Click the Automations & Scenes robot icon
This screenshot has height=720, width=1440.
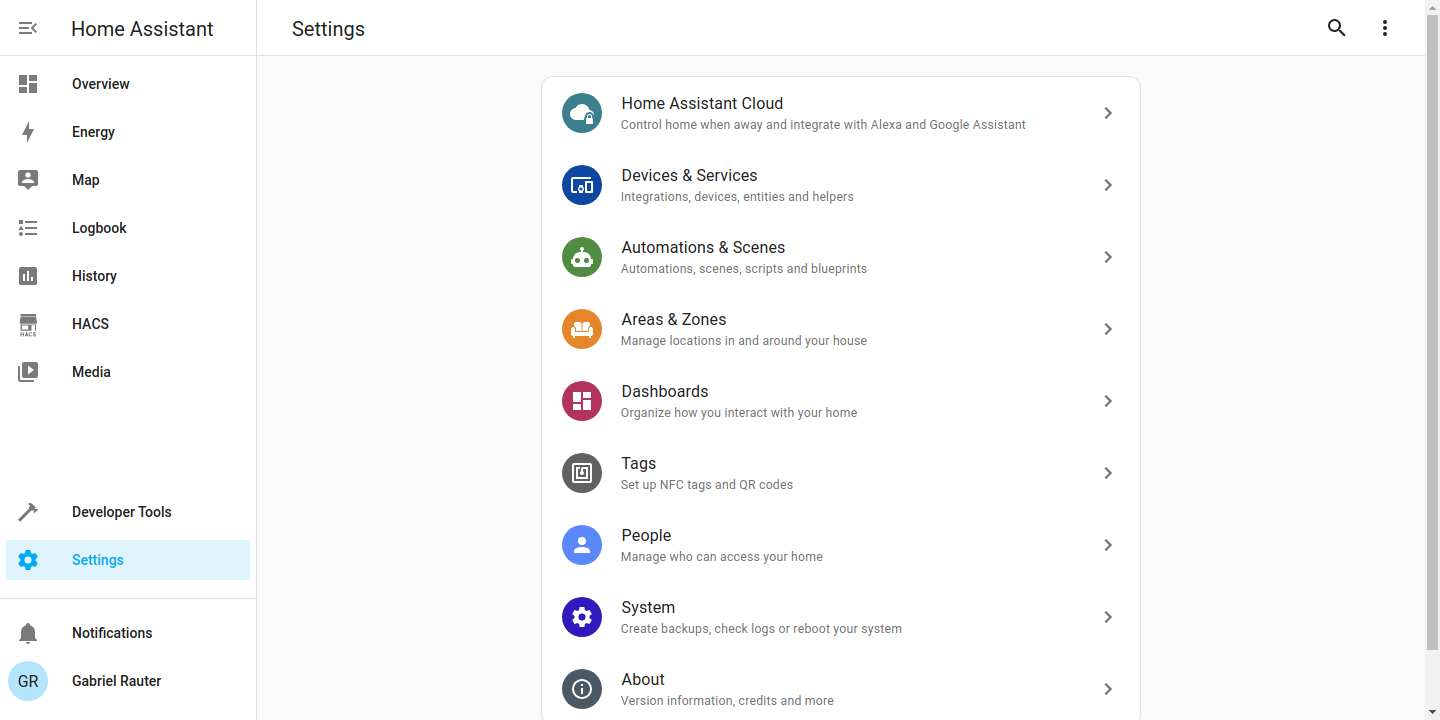coord(582,257)
